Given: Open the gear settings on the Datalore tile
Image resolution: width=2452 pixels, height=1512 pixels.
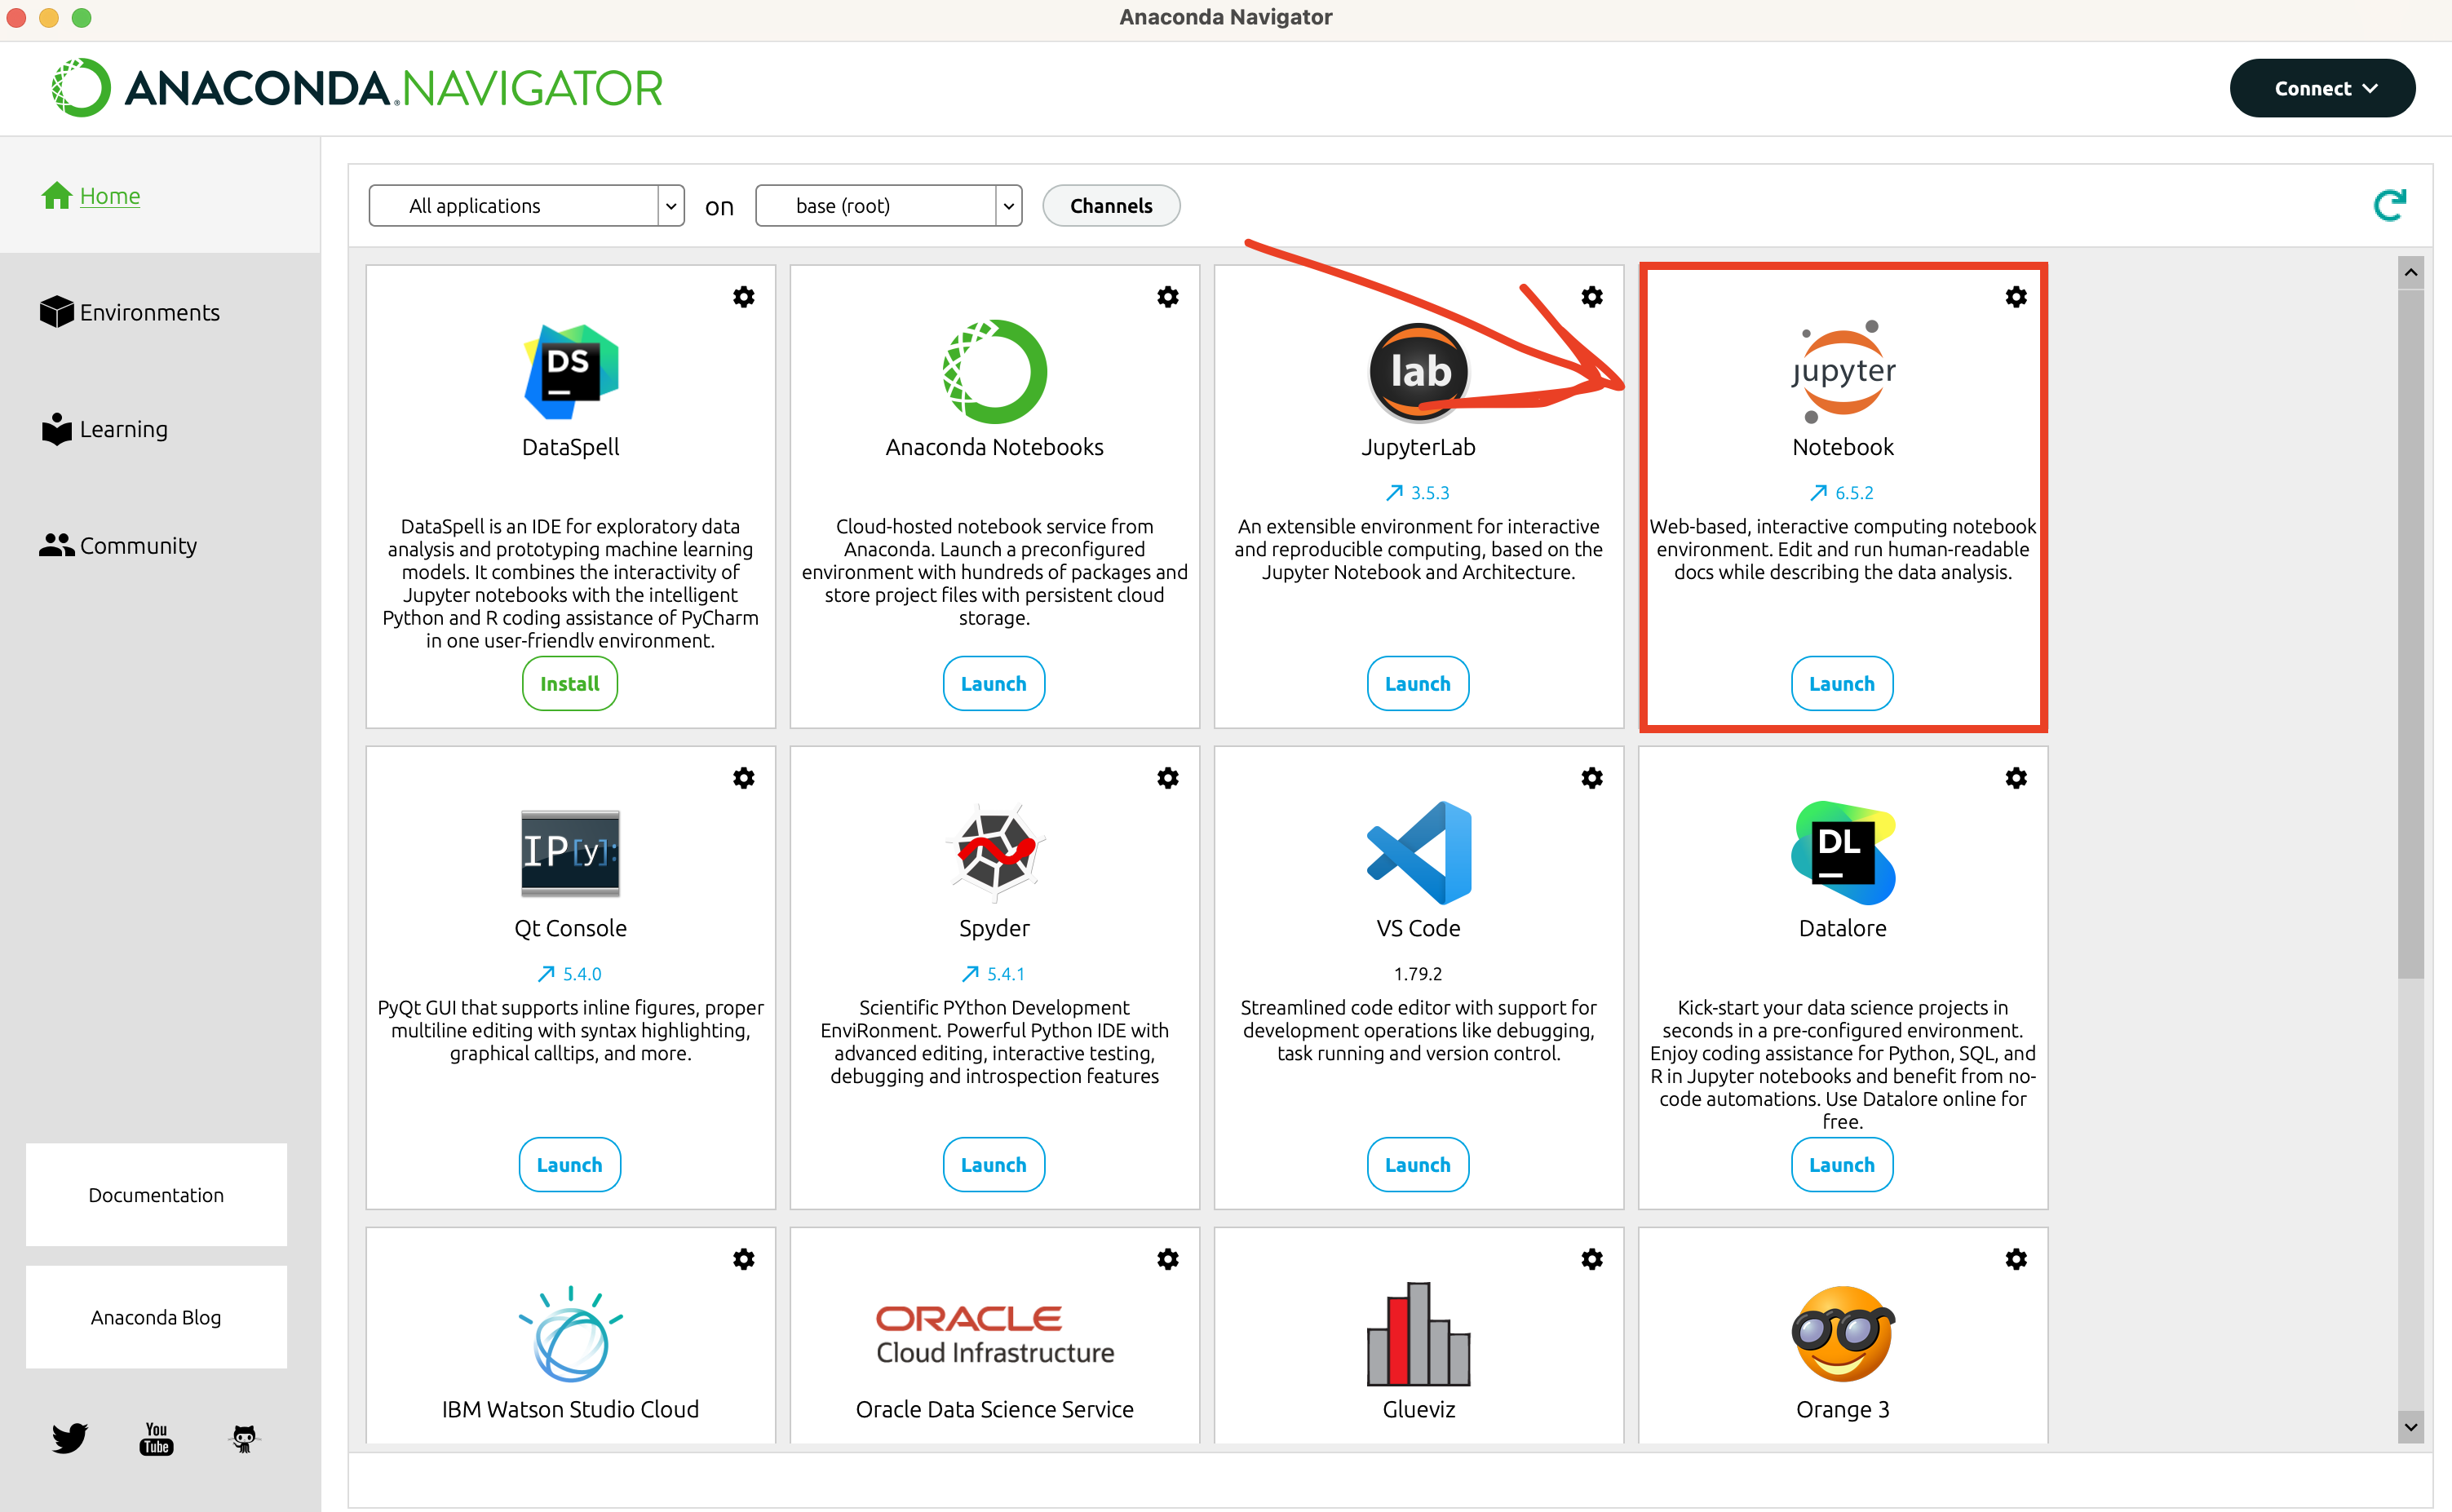Looking at the screenshot, I should [x=2015, y=778].
